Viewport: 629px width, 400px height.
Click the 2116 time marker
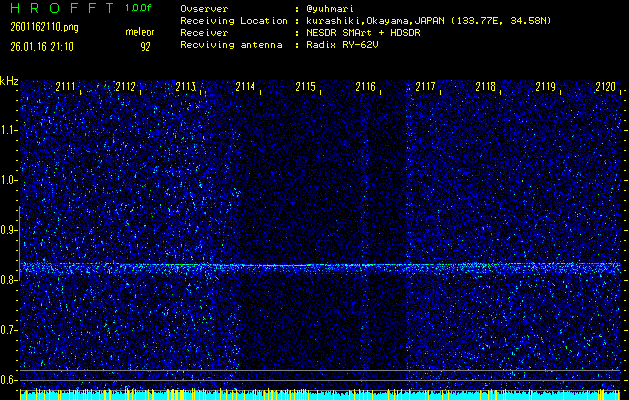point(365,87)
